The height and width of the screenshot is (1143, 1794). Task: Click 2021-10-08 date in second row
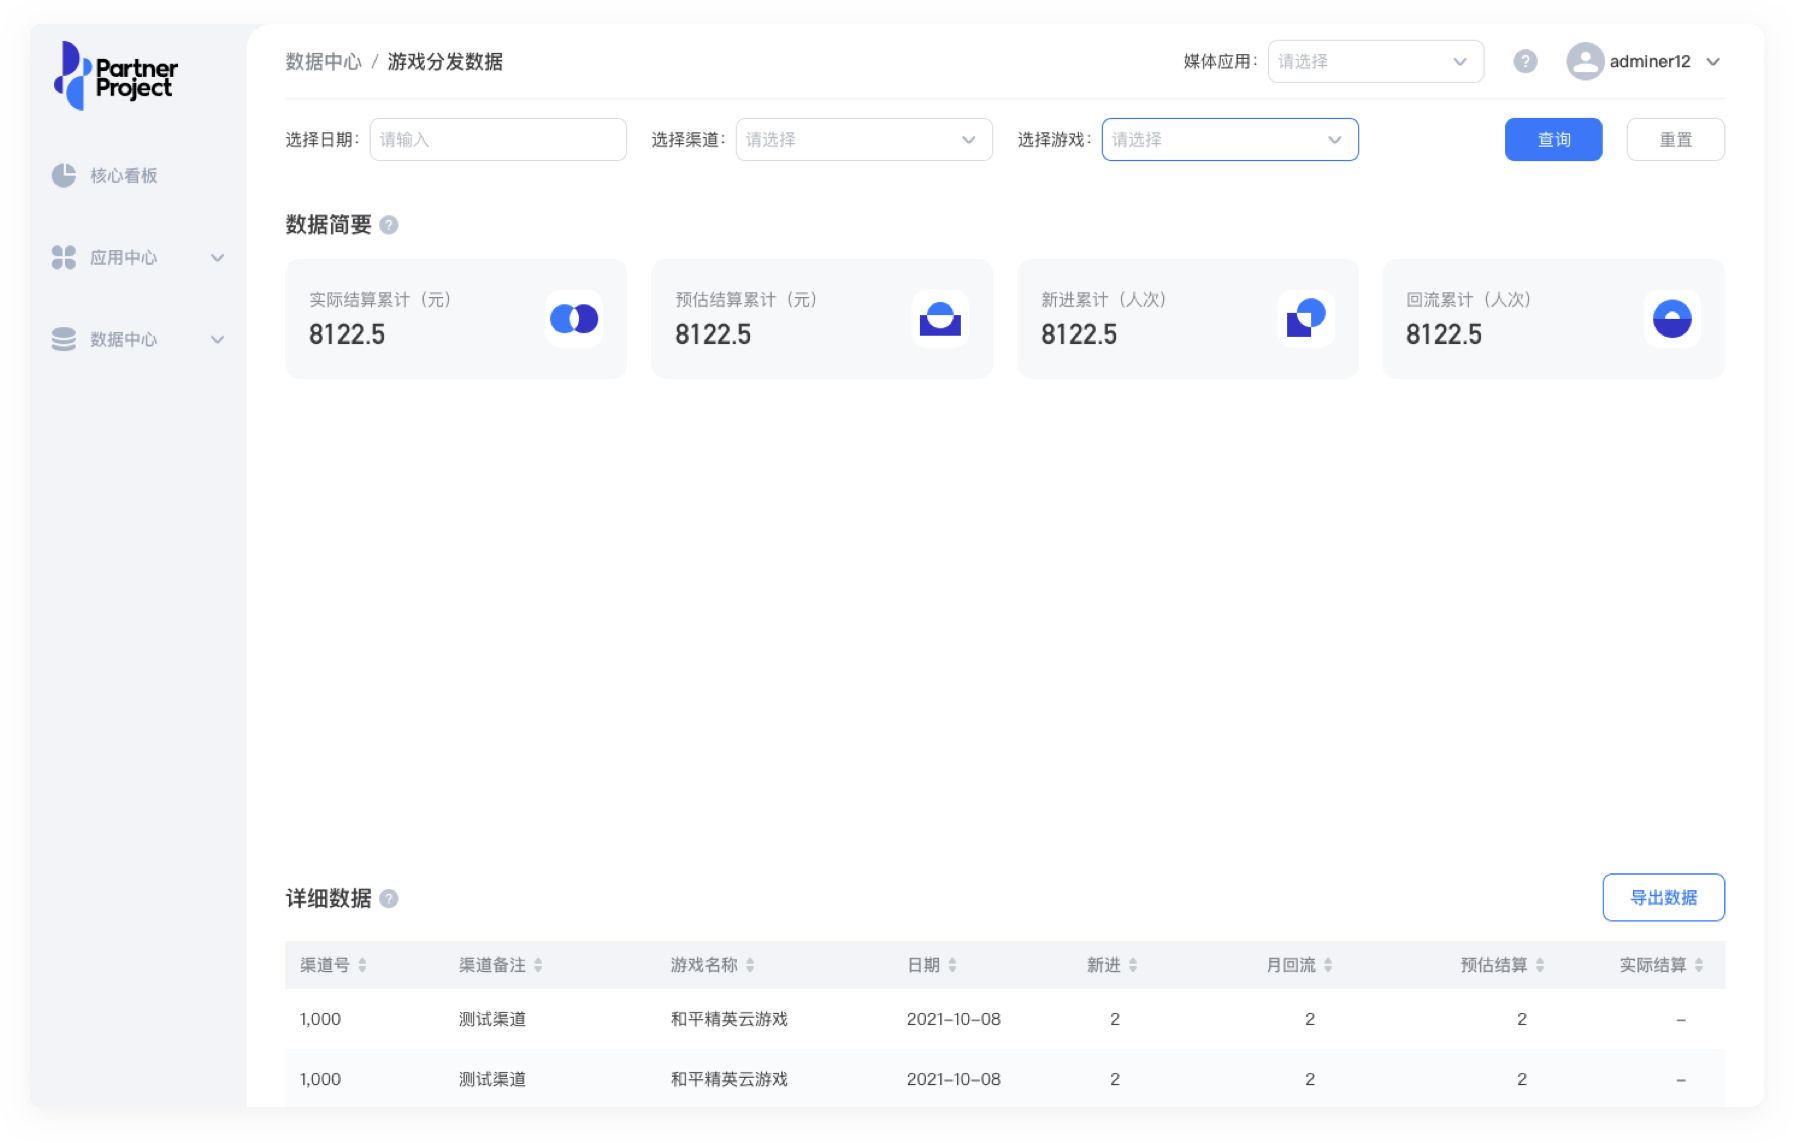pyautogui.click(x=953, y=1079)
